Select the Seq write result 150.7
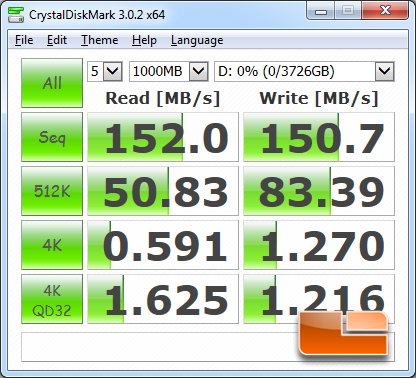416x378 pixels. 319,137
